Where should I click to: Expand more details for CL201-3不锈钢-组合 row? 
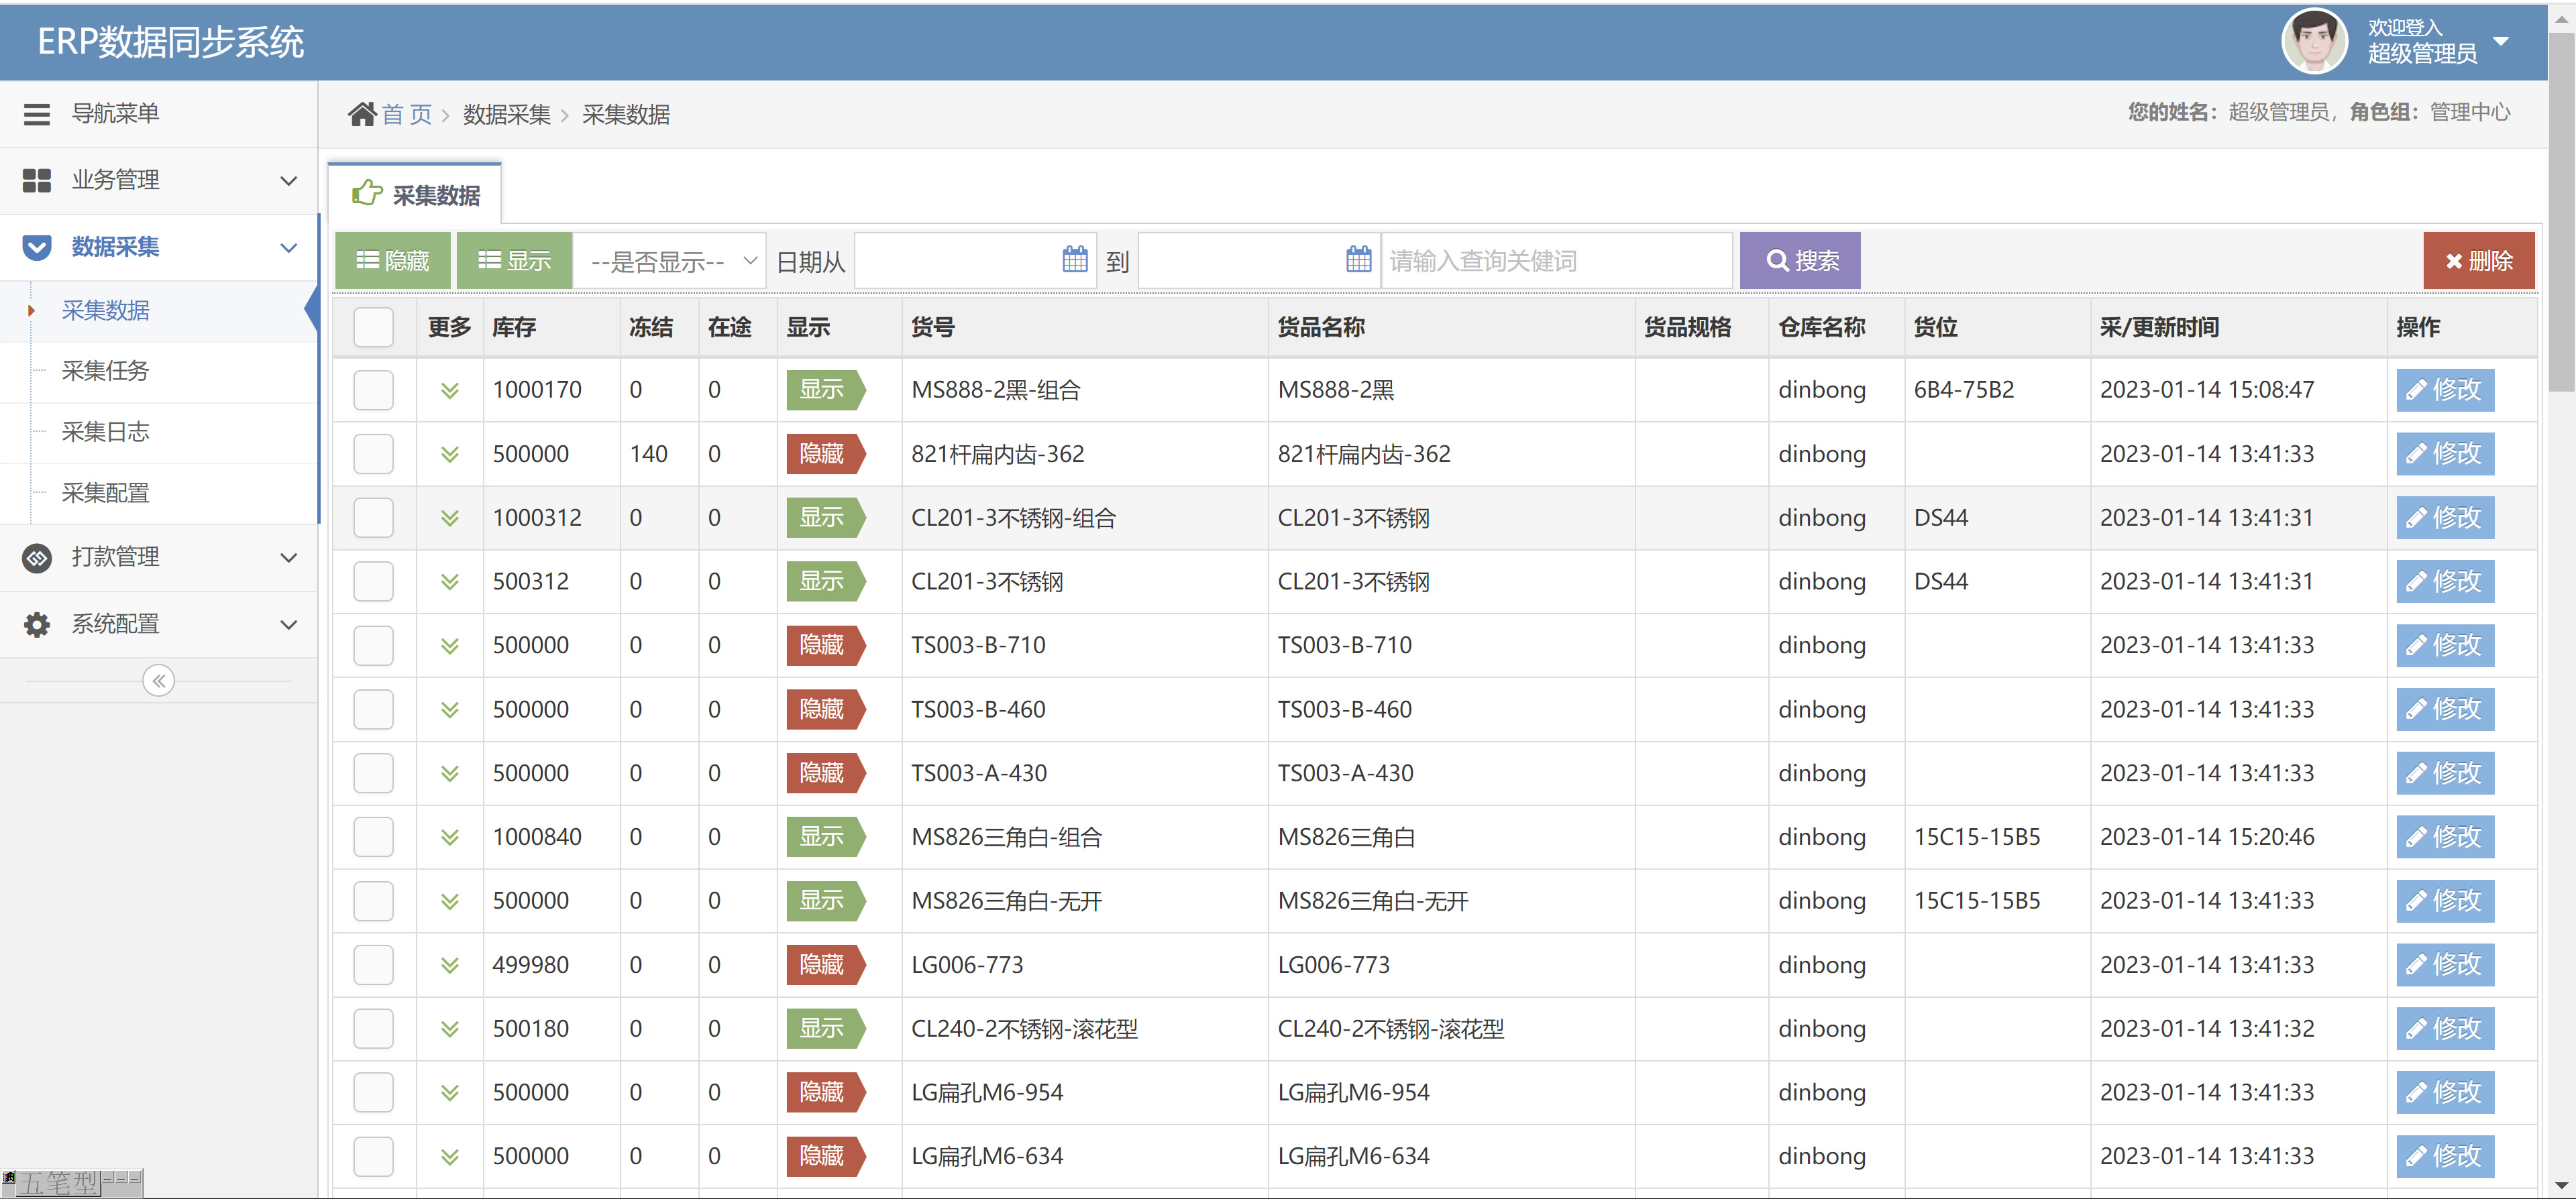[450, 519]
